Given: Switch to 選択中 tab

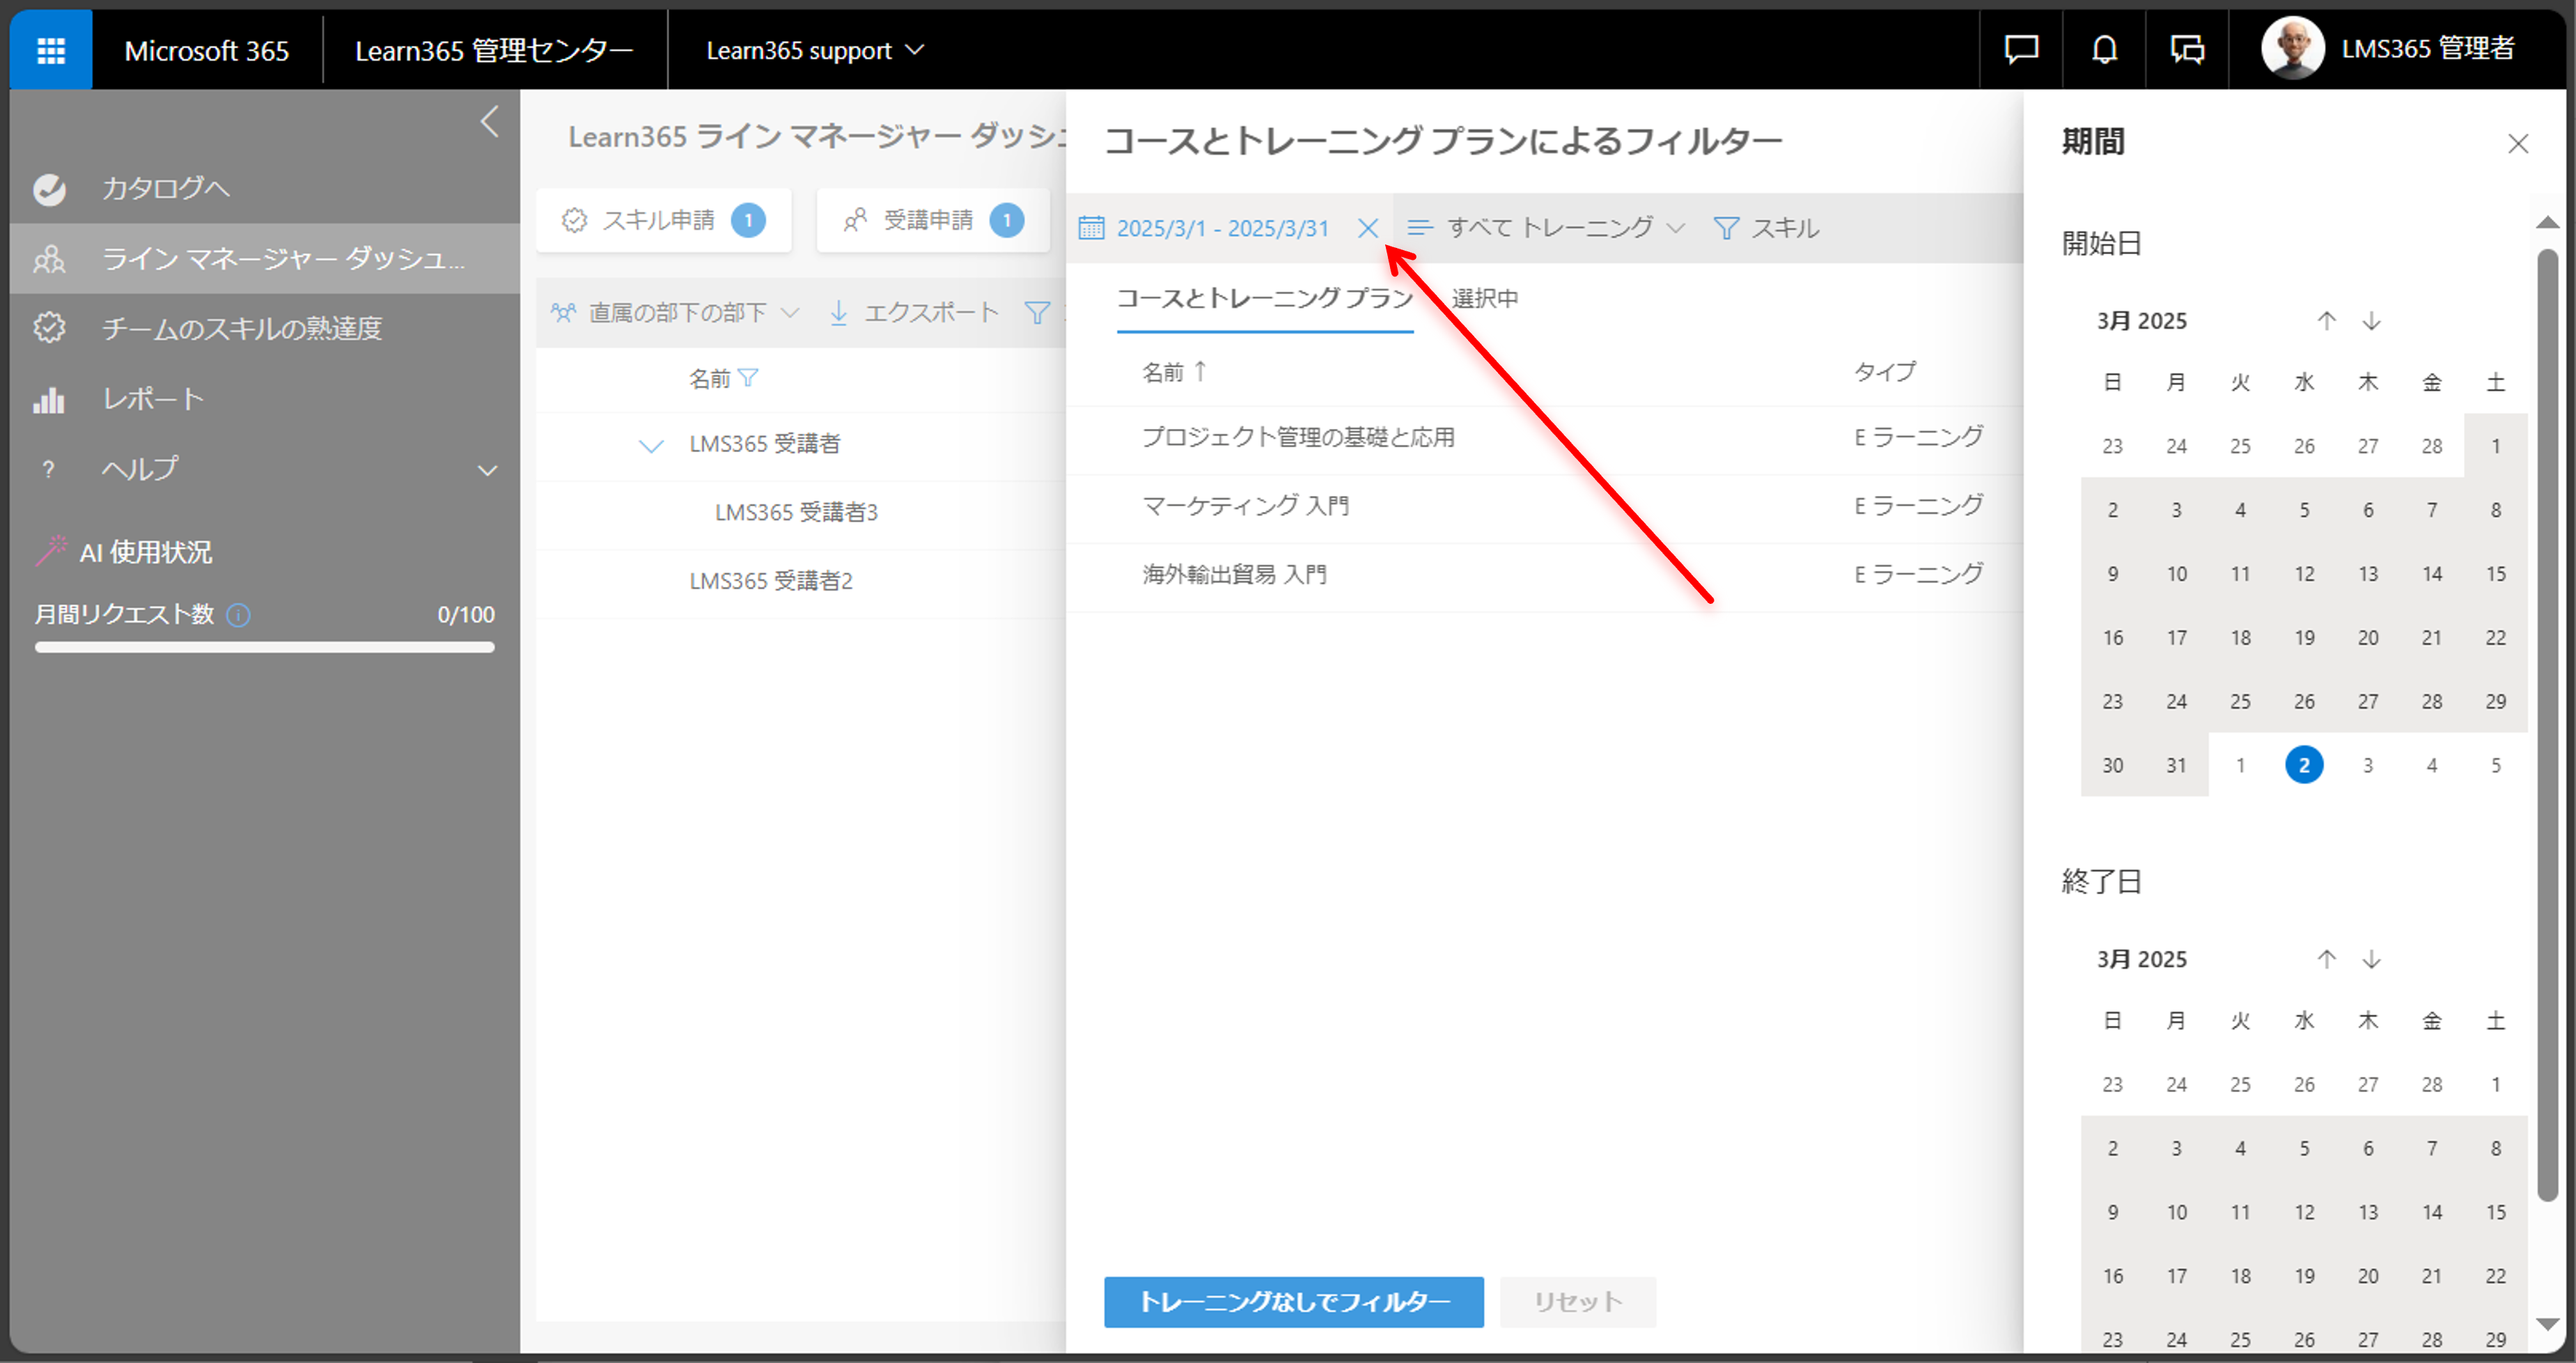Looking at the screenshot, I should tap(1485, 298).
